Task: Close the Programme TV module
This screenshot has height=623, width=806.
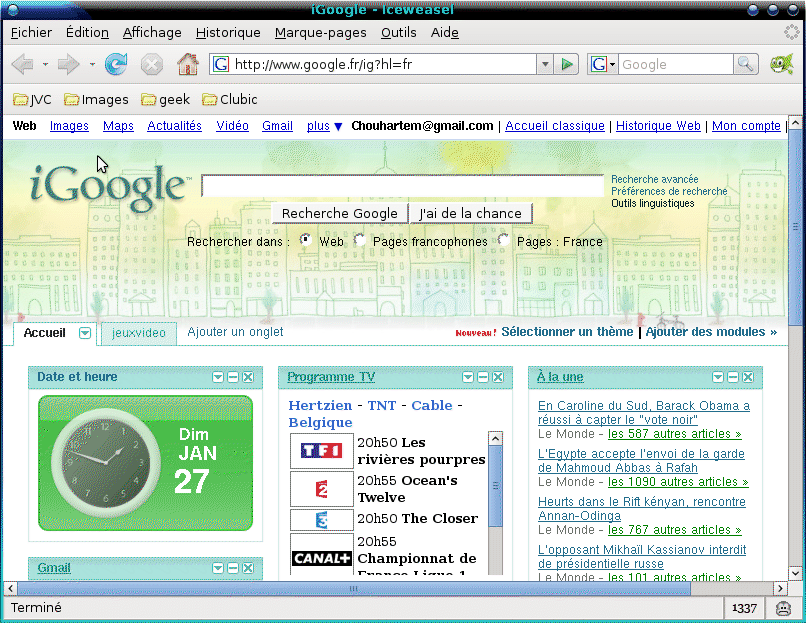Action: [498, 377]
